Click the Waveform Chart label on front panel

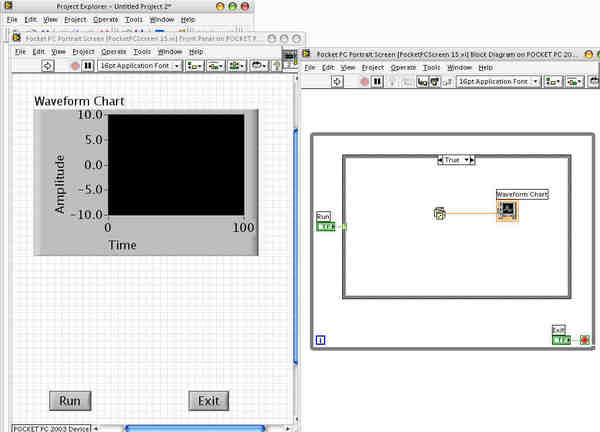click(x=79, y=101)
